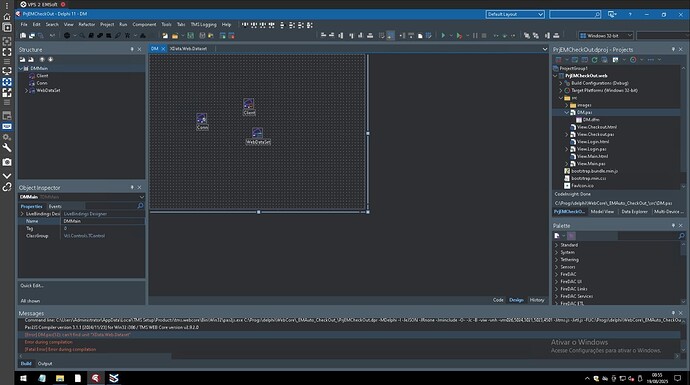This screenshot has height=385, width=690.
Task: Click the desktop layout icon in title bar
Action: (612, 15)
